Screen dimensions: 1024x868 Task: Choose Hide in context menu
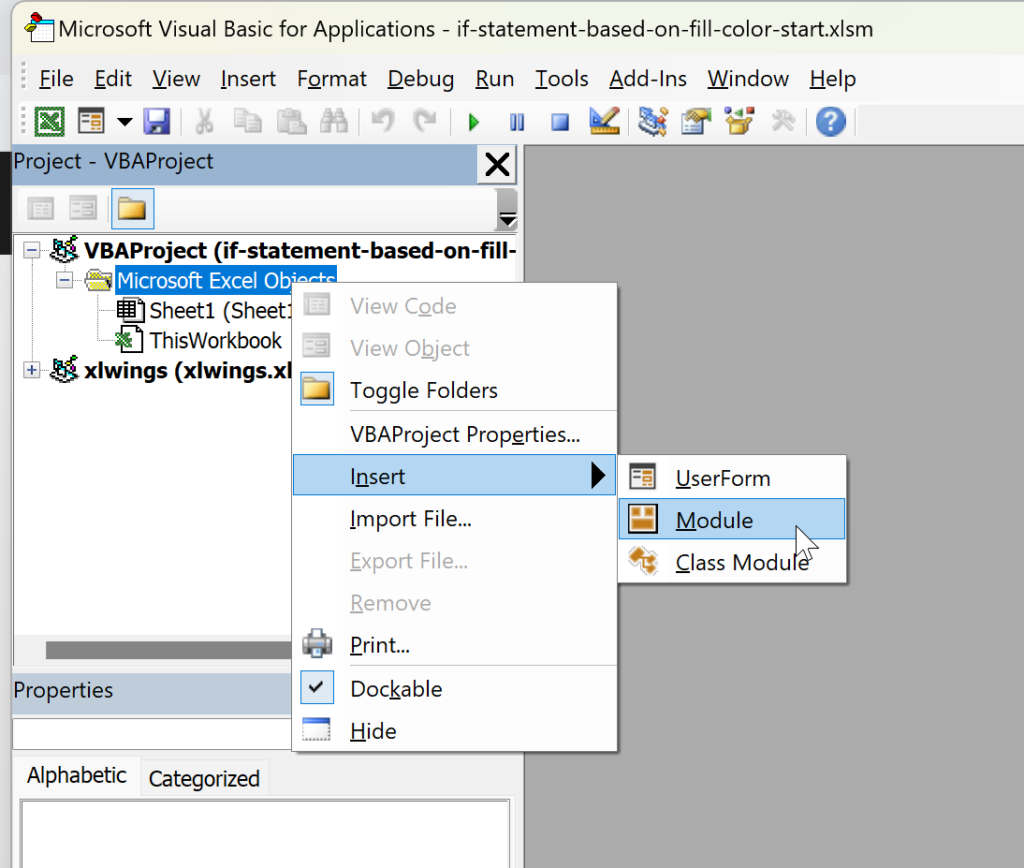point(455,731)
